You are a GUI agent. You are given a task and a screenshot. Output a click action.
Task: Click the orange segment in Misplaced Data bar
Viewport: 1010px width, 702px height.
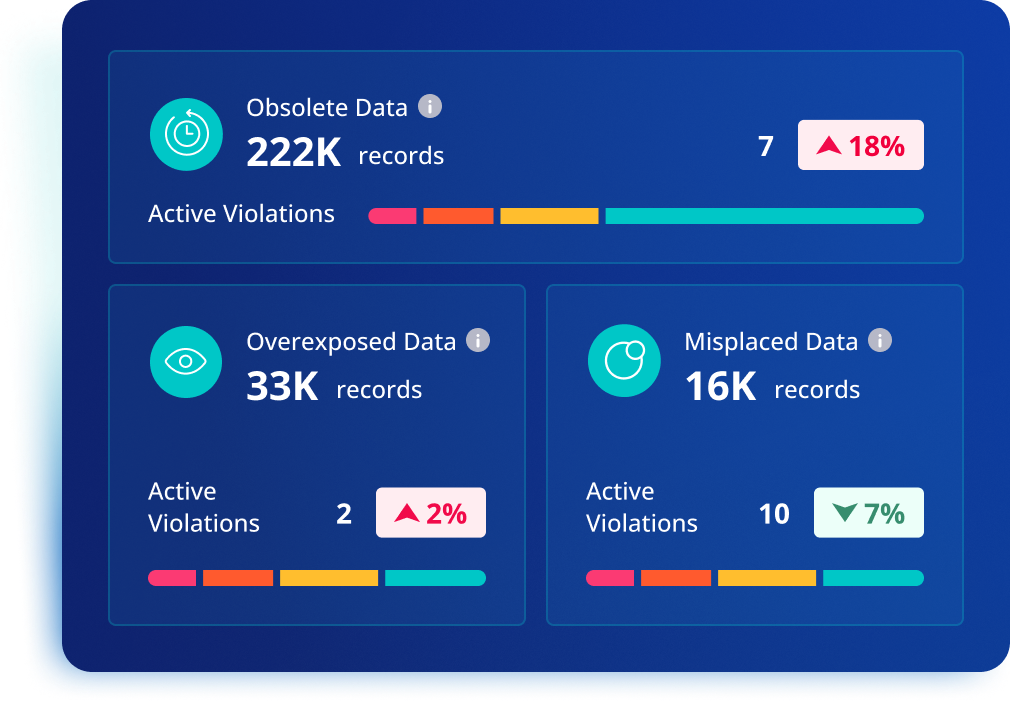pyautogui.click(x=676, y=578)
